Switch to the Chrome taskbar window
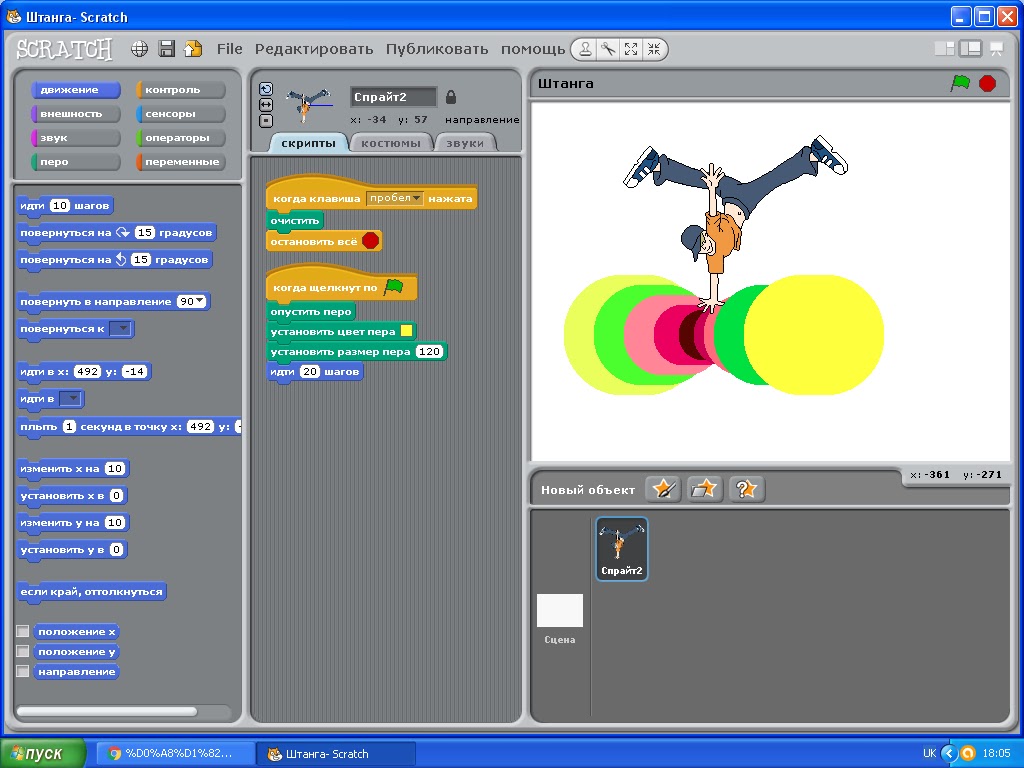Screen dimensions: 1024x768 click(175, 754)
